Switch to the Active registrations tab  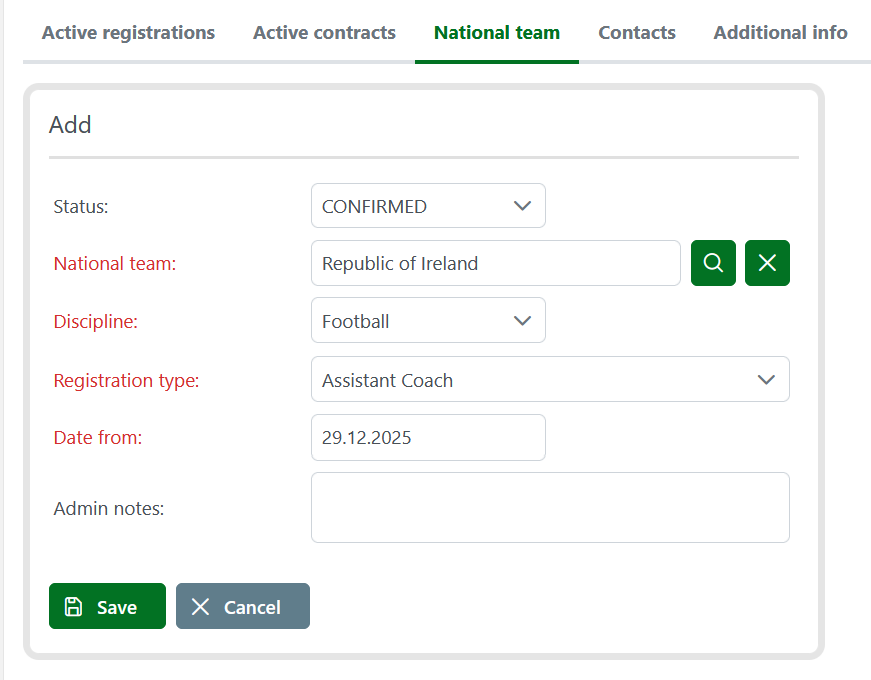[x=128, y=33]
